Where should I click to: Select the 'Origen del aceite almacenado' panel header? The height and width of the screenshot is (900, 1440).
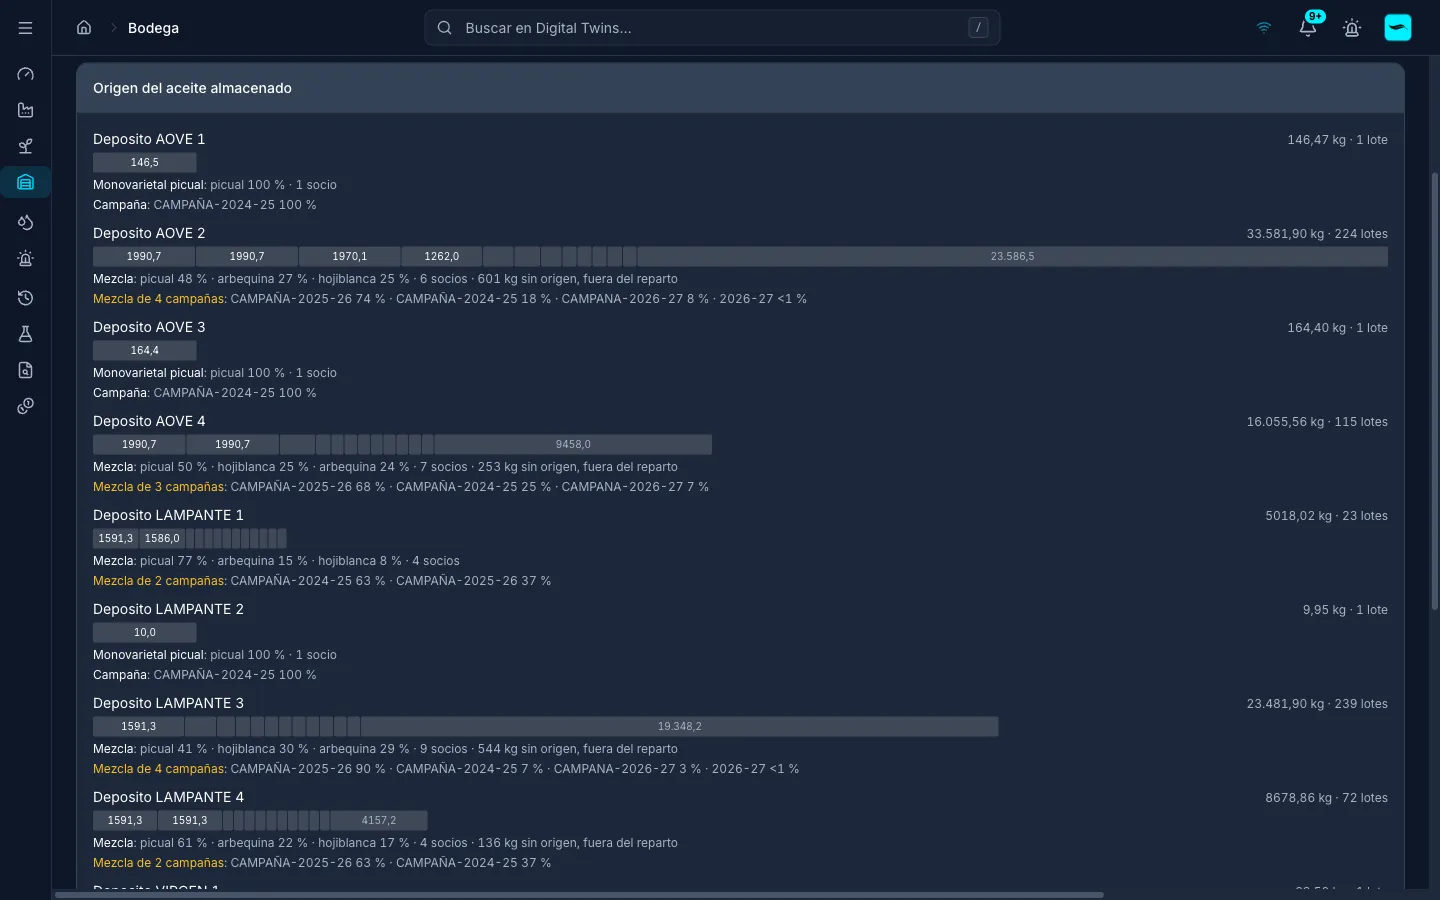pyautogui.click(x=740, y=88)
